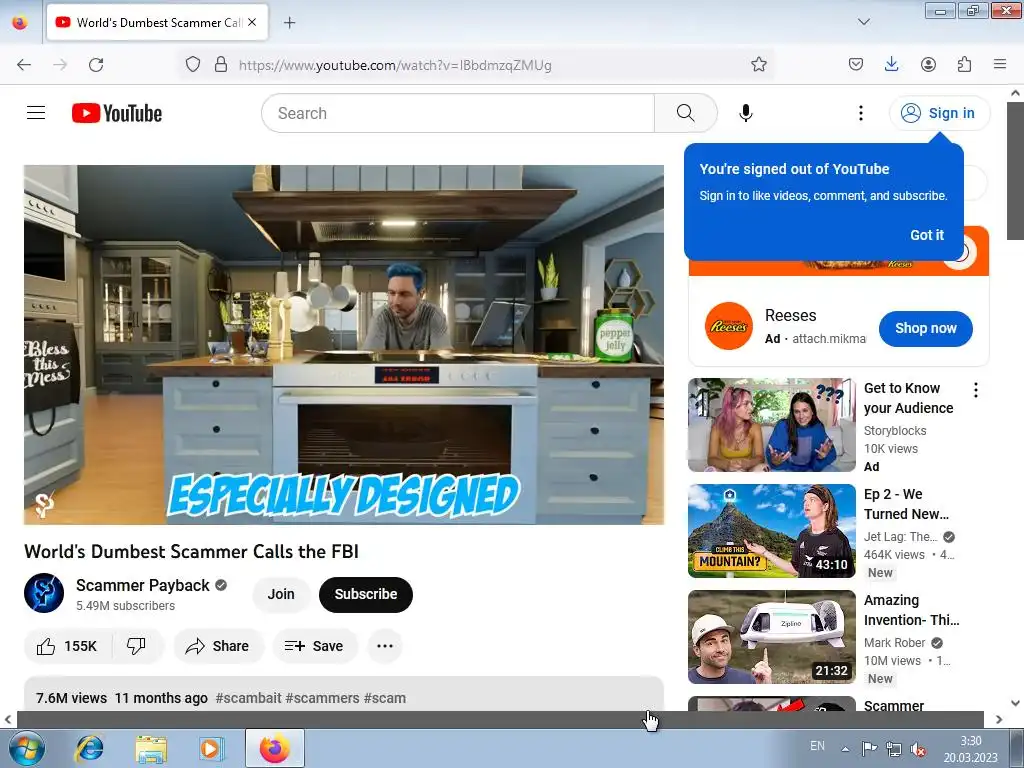Click vertical scrollbar down arrow

pos(1015,703)
